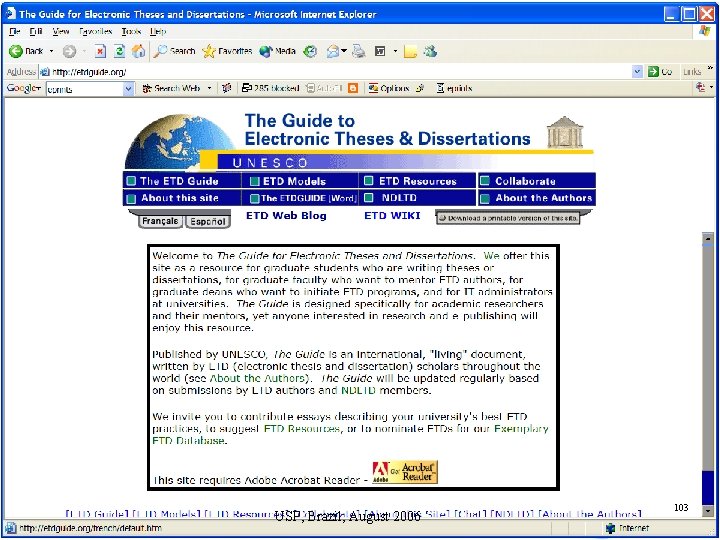Open About the Authors navigation tab
Image resolution: width=720 pixels, height=540 pixels.
pos(537,198)
